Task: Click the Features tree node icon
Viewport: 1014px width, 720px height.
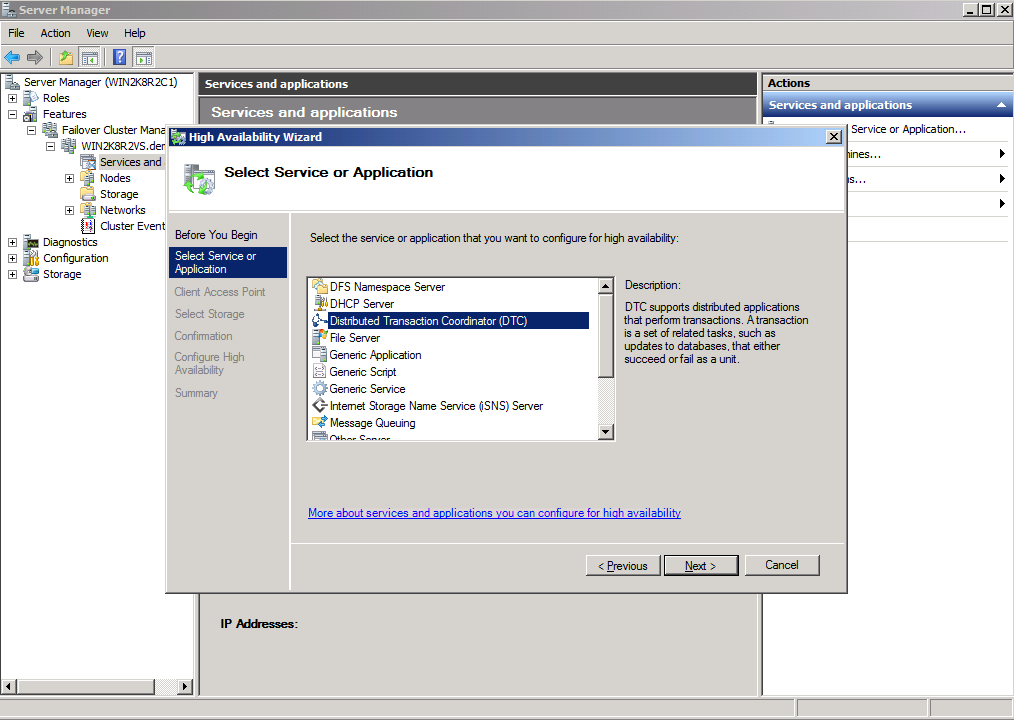Action: coord(30,115)
